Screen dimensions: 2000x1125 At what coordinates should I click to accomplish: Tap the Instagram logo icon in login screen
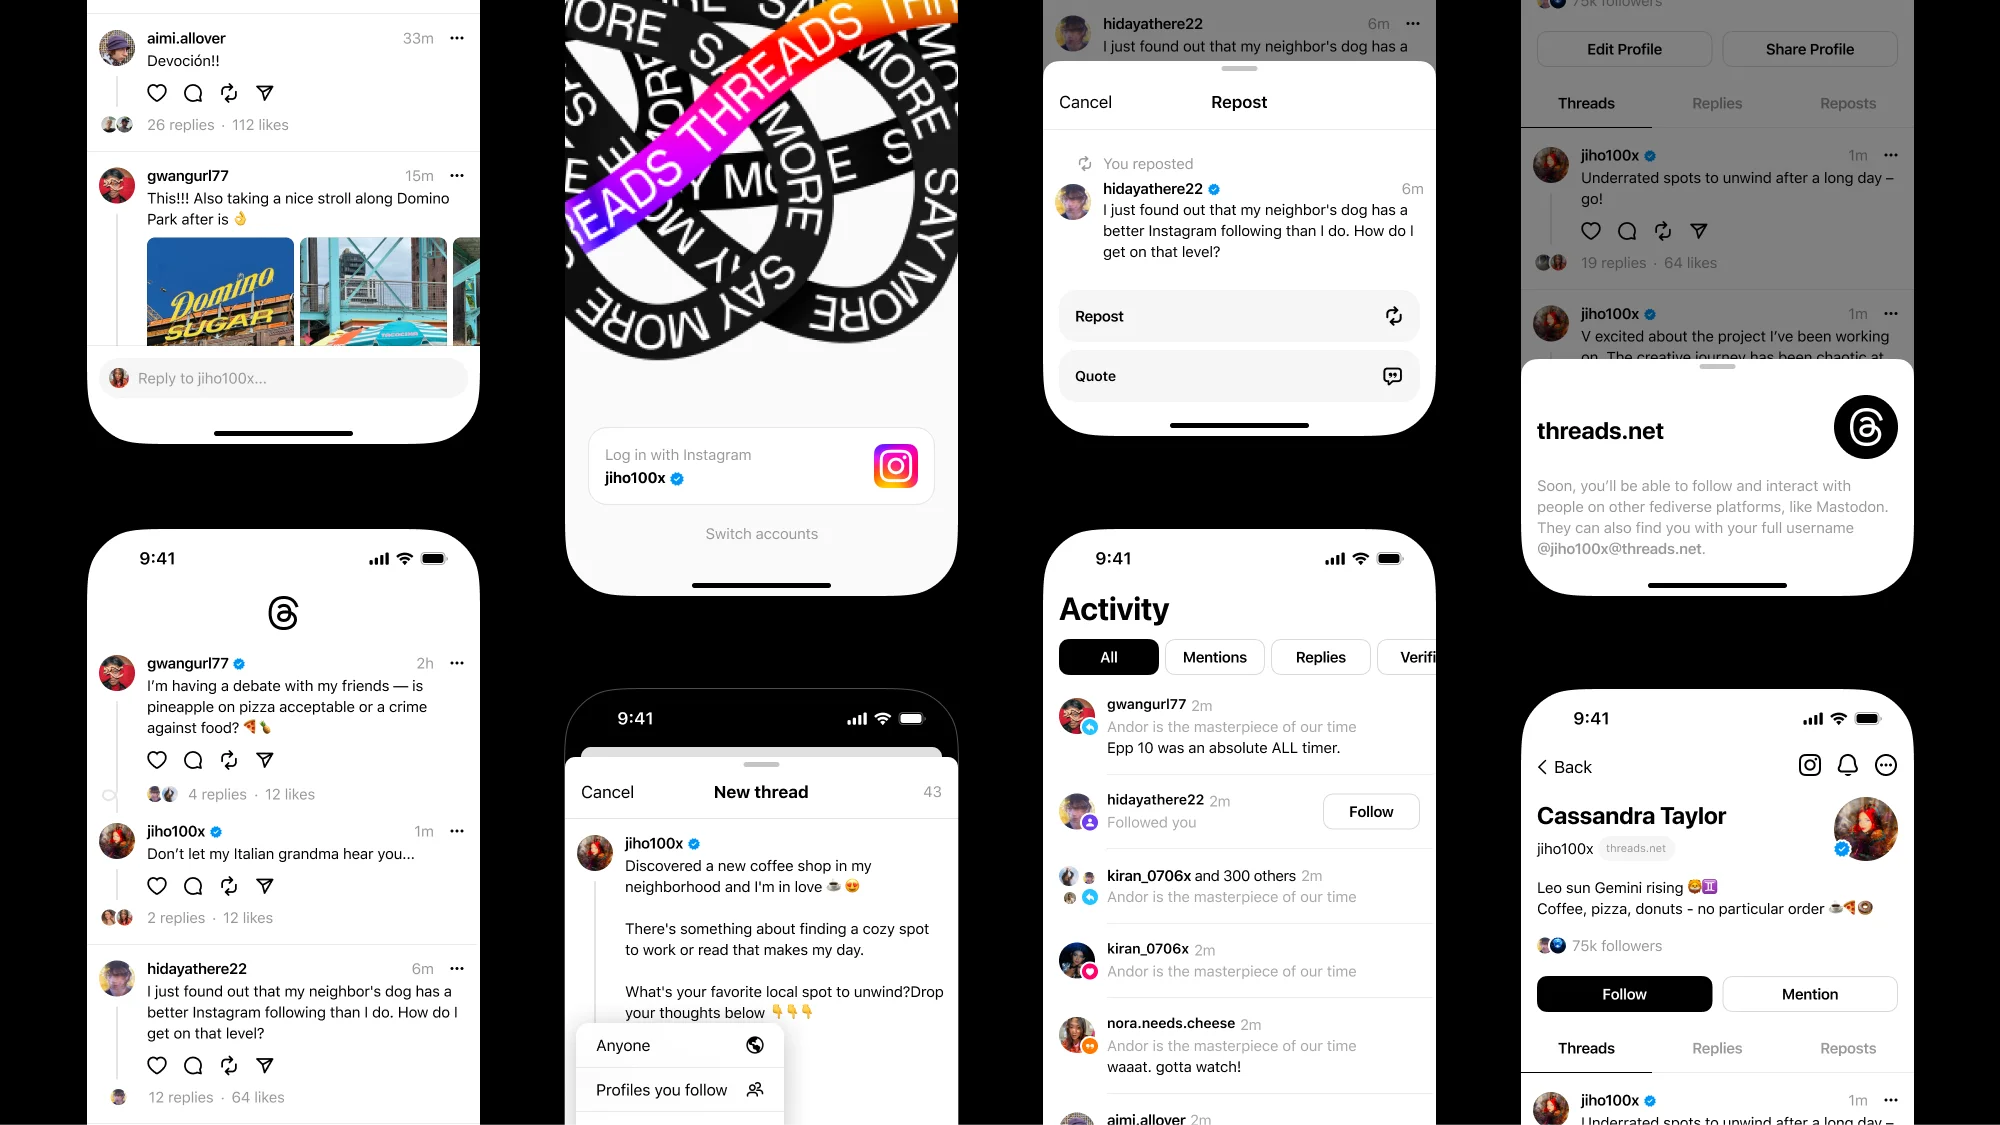click(894, 466)
